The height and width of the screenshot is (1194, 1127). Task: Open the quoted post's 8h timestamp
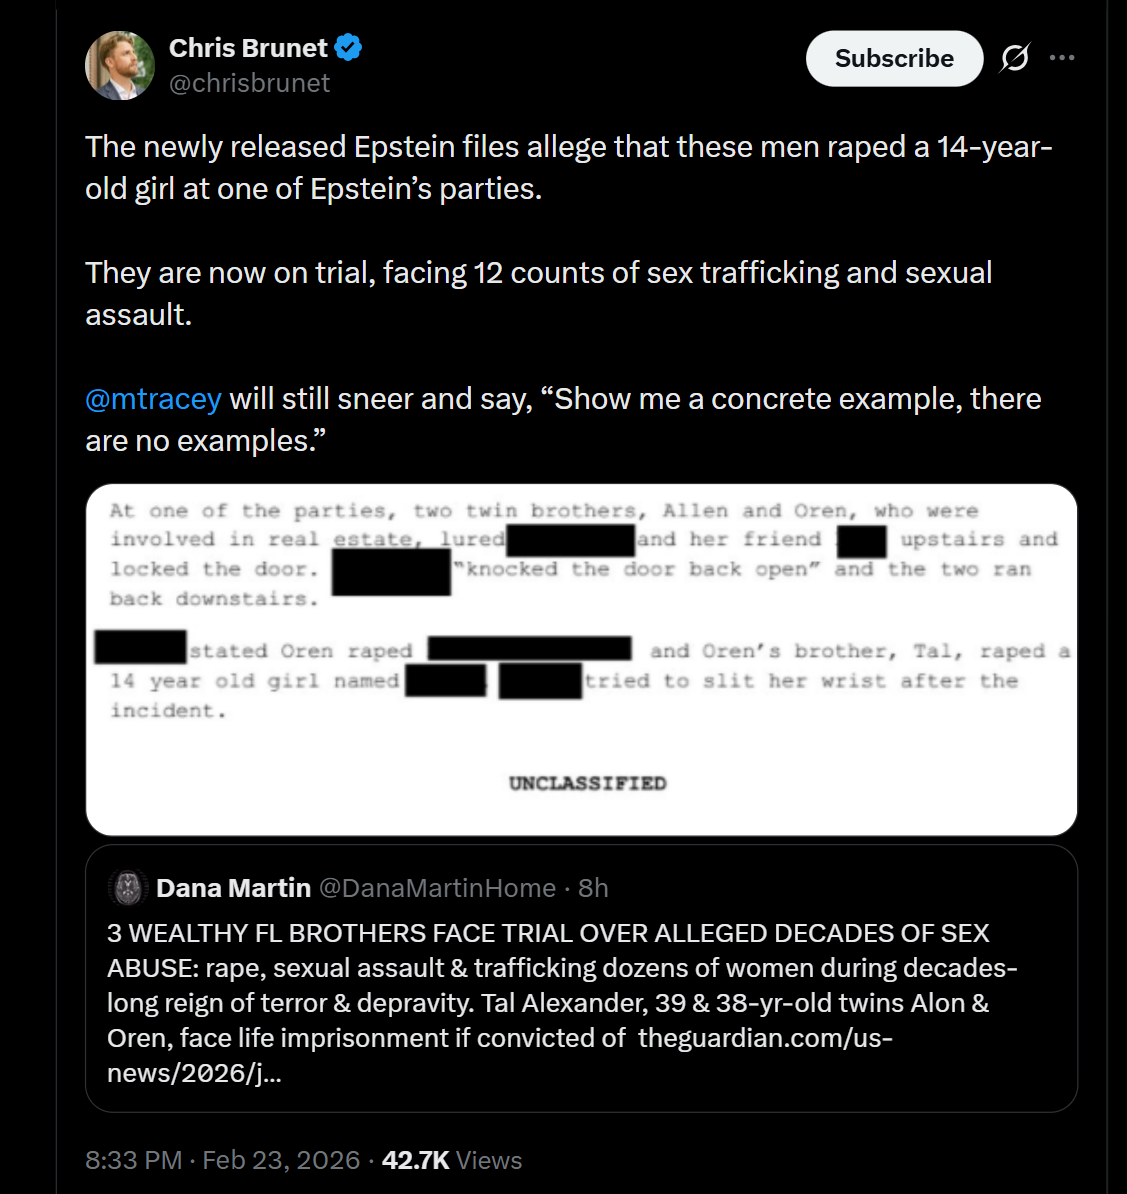(x=593, y=888)
